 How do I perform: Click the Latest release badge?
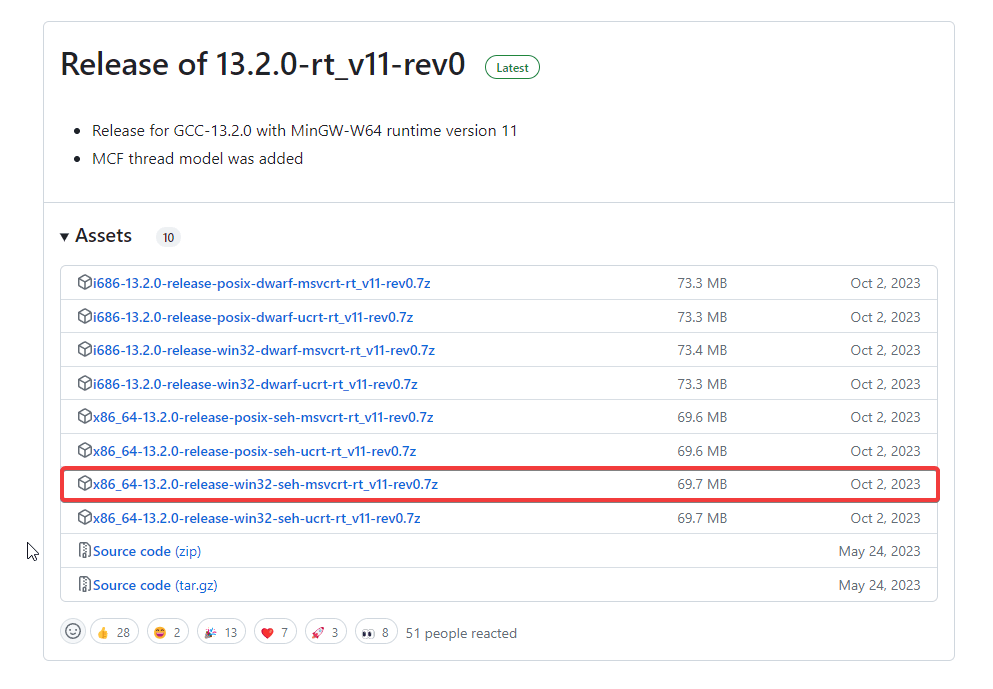(512, 68)
